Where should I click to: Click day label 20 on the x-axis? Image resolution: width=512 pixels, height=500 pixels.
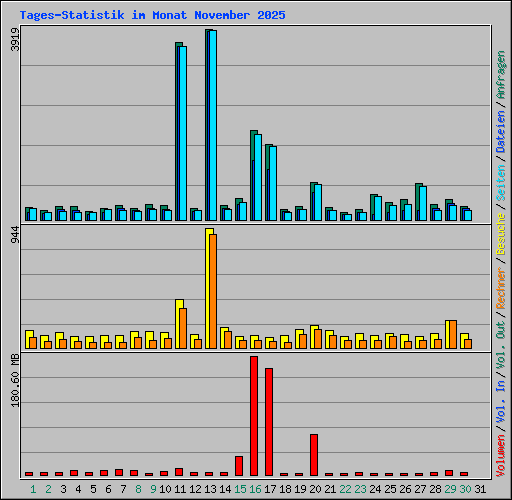click(x=315, y=489)
